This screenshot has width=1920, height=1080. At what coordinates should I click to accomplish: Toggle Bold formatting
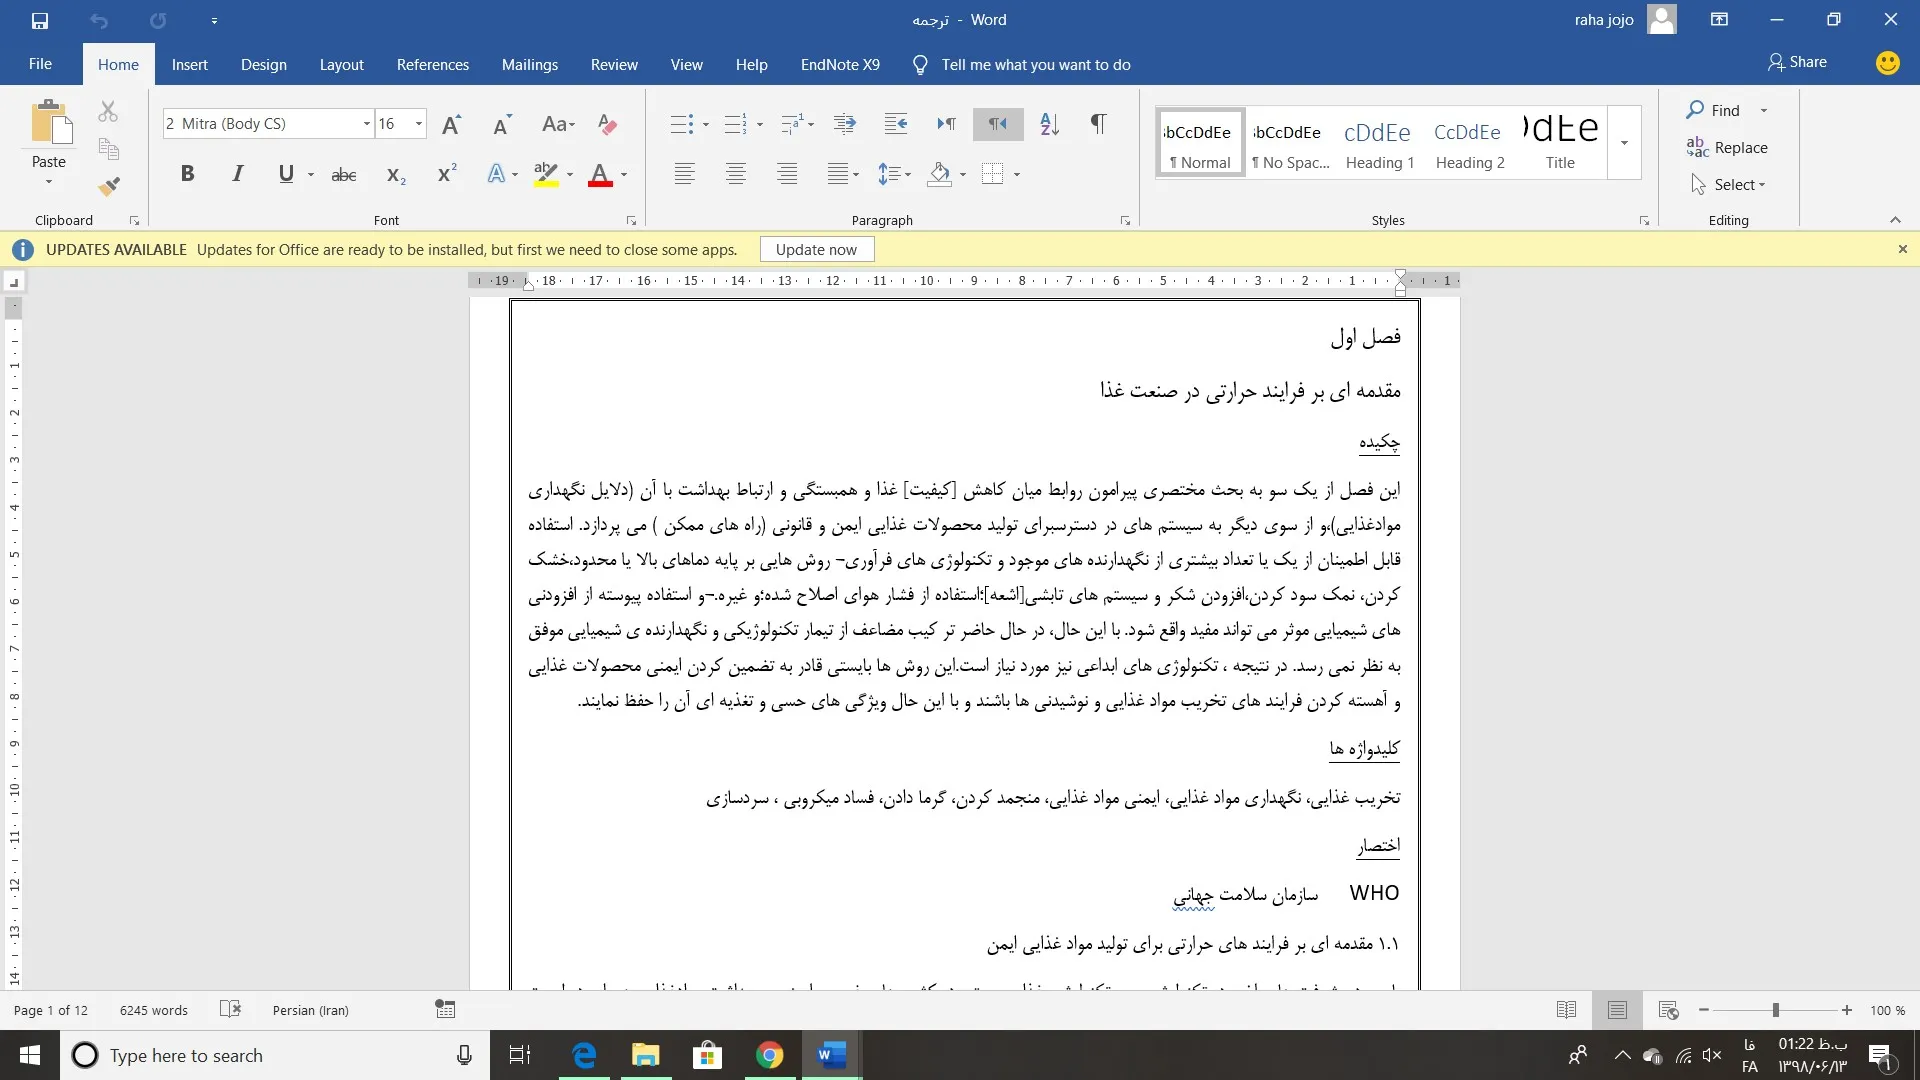tap(187, 175)
